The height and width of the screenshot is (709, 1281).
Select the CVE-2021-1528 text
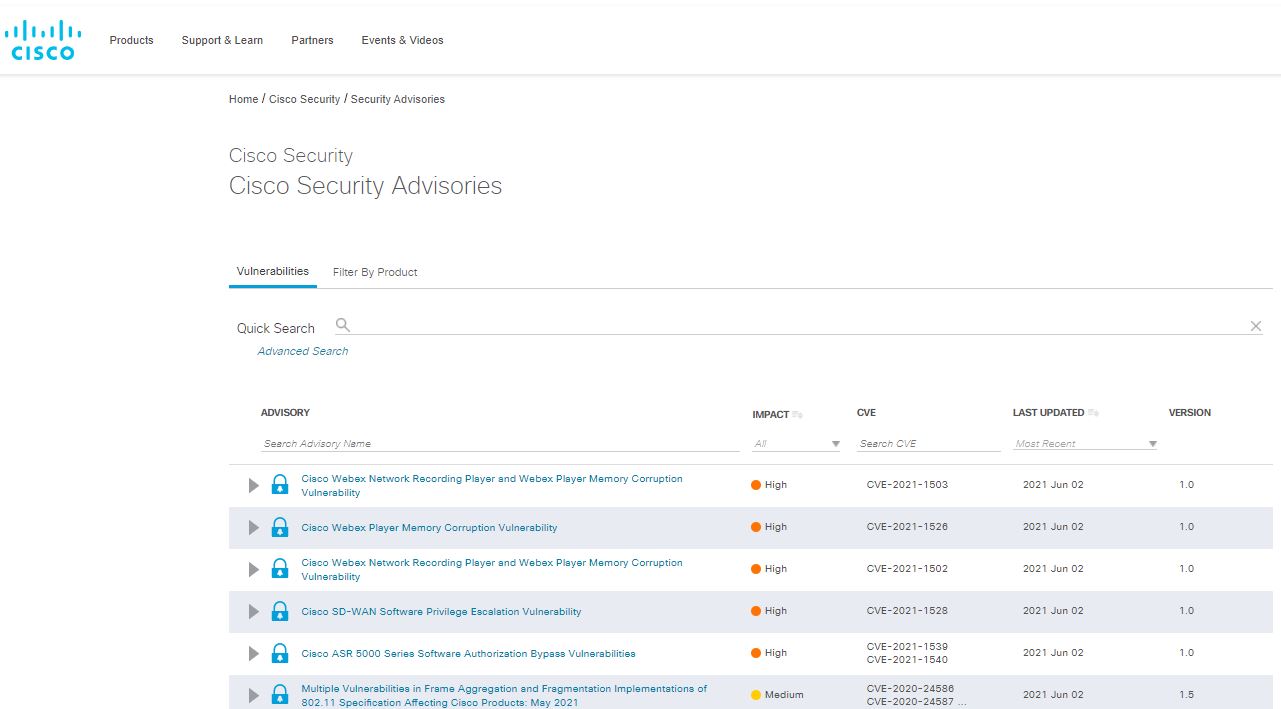907,611
